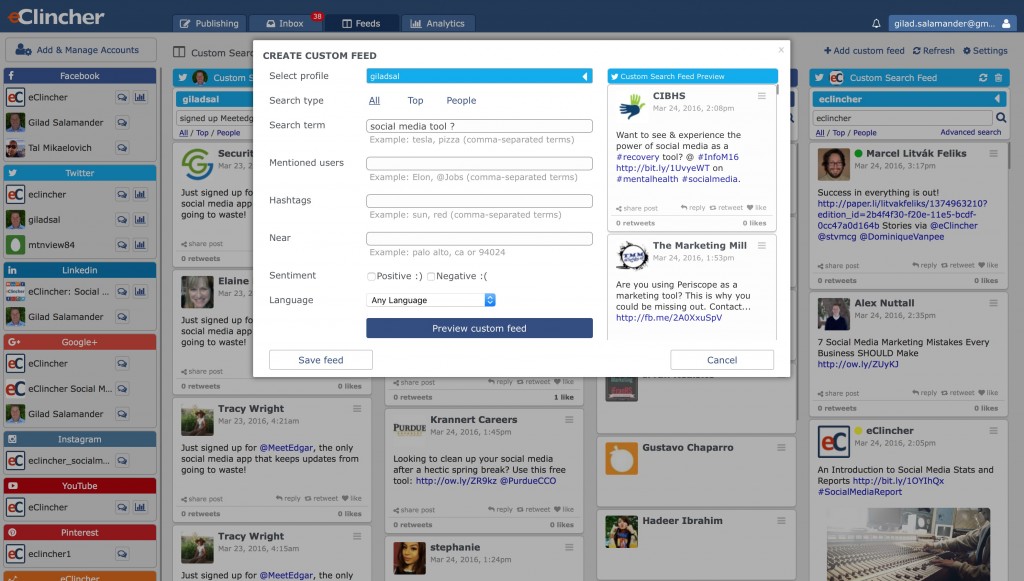Open the gilad.salamander account menu

952,24
